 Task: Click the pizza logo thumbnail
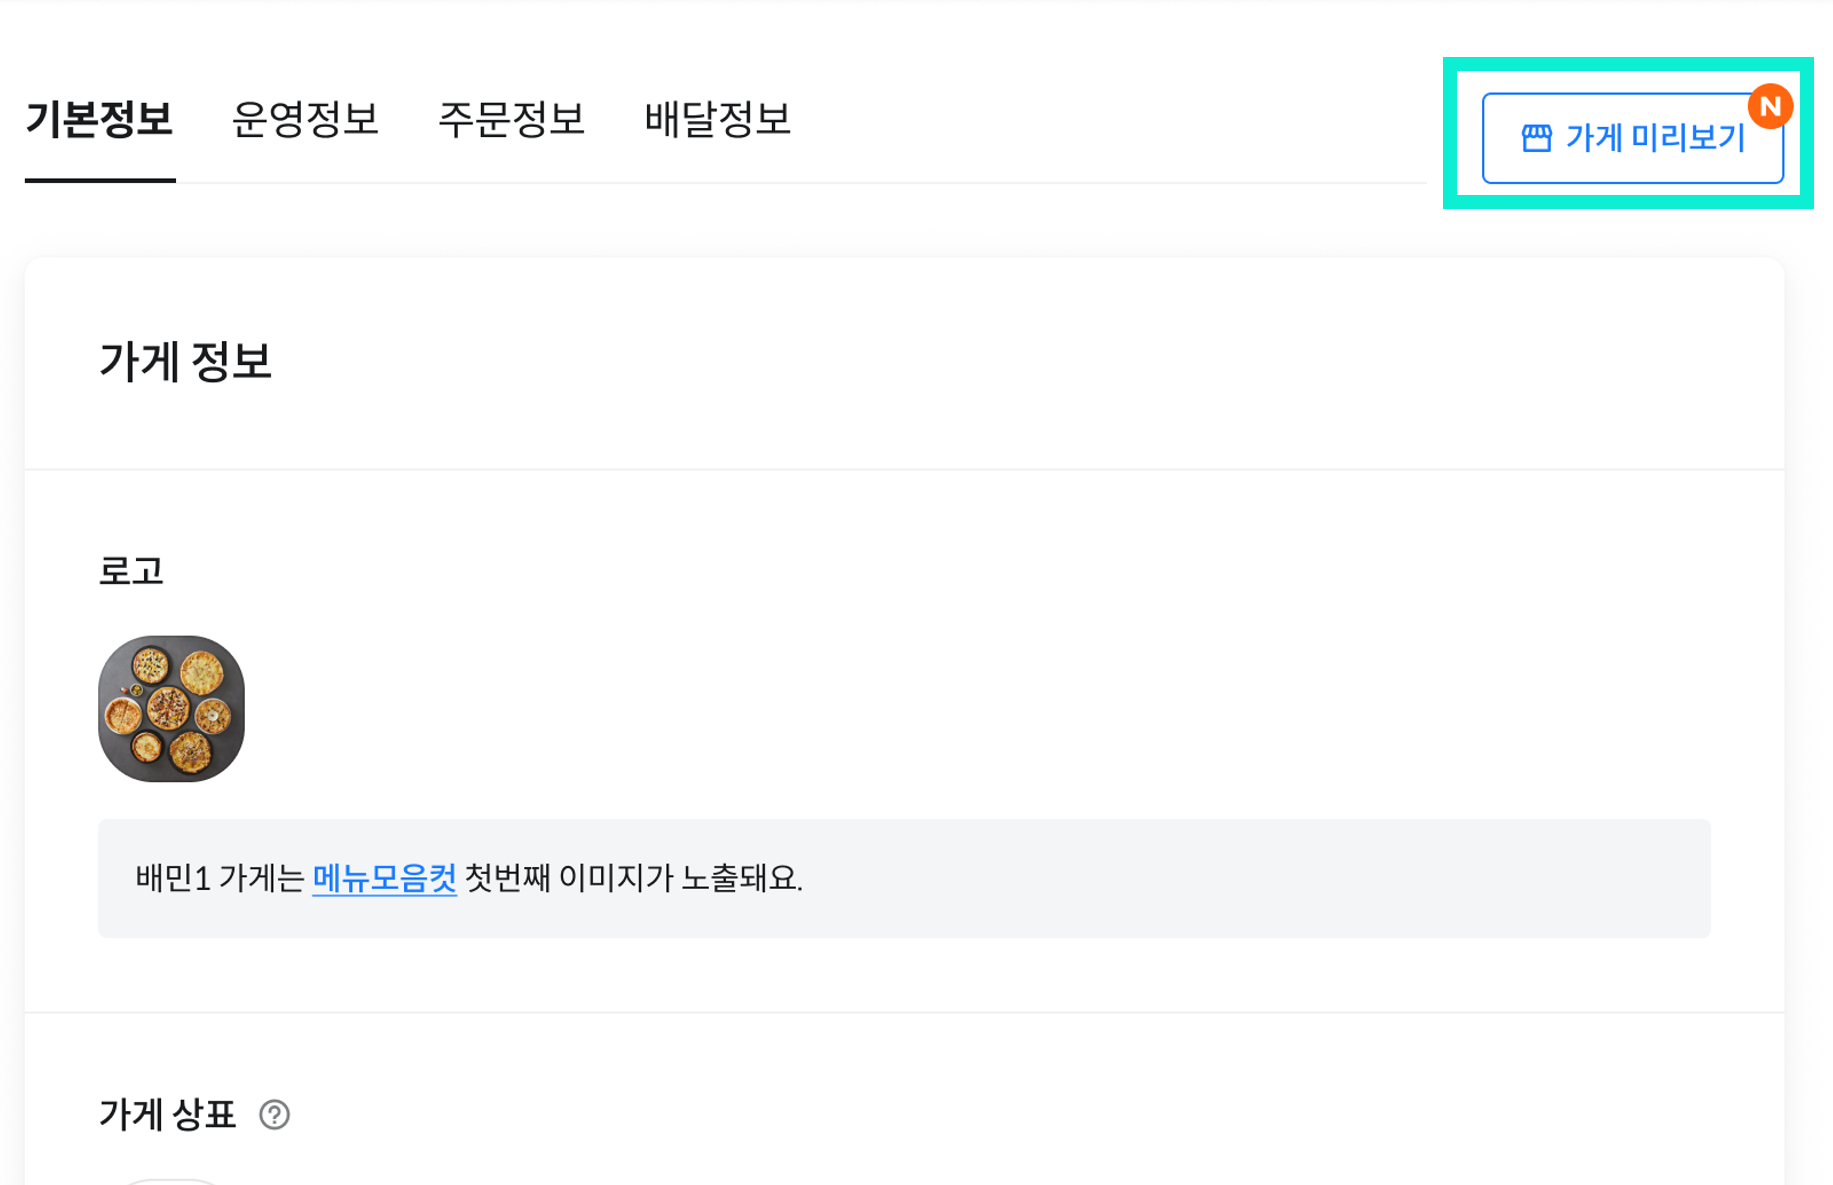pos(171,708)
